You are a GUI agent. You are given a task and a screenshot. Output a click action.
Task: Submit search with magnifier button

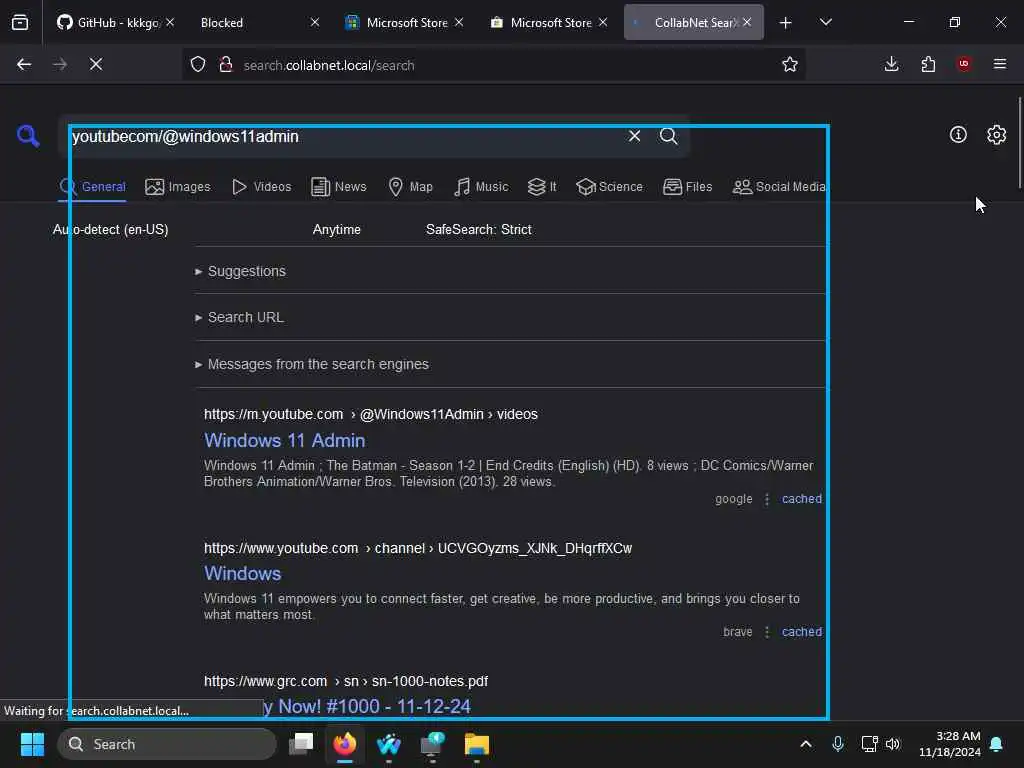669,136
